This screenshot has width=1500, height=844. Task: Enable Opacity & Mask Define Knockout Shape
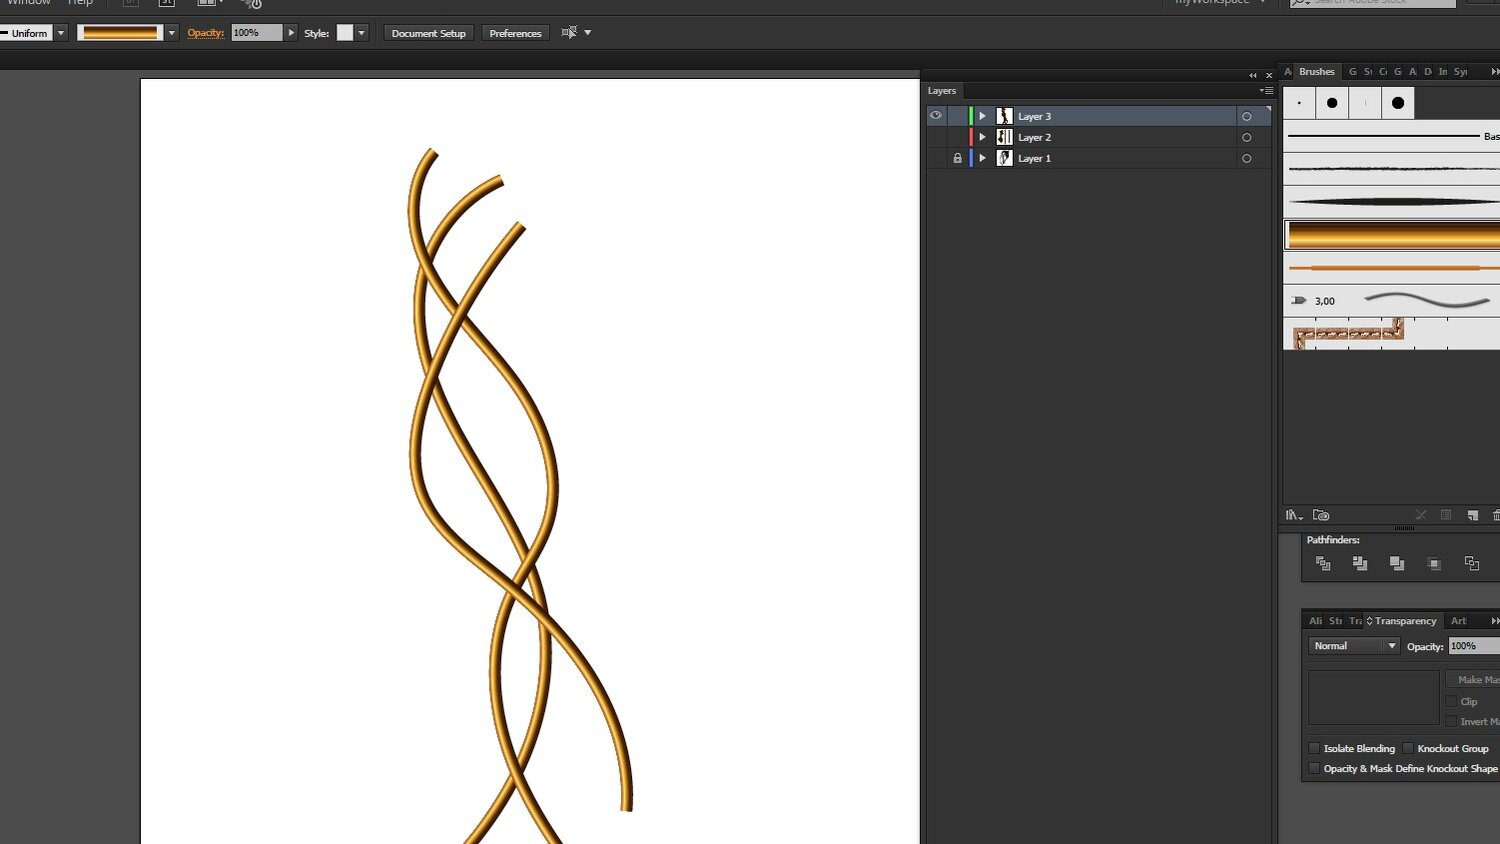pos(1314,768)
